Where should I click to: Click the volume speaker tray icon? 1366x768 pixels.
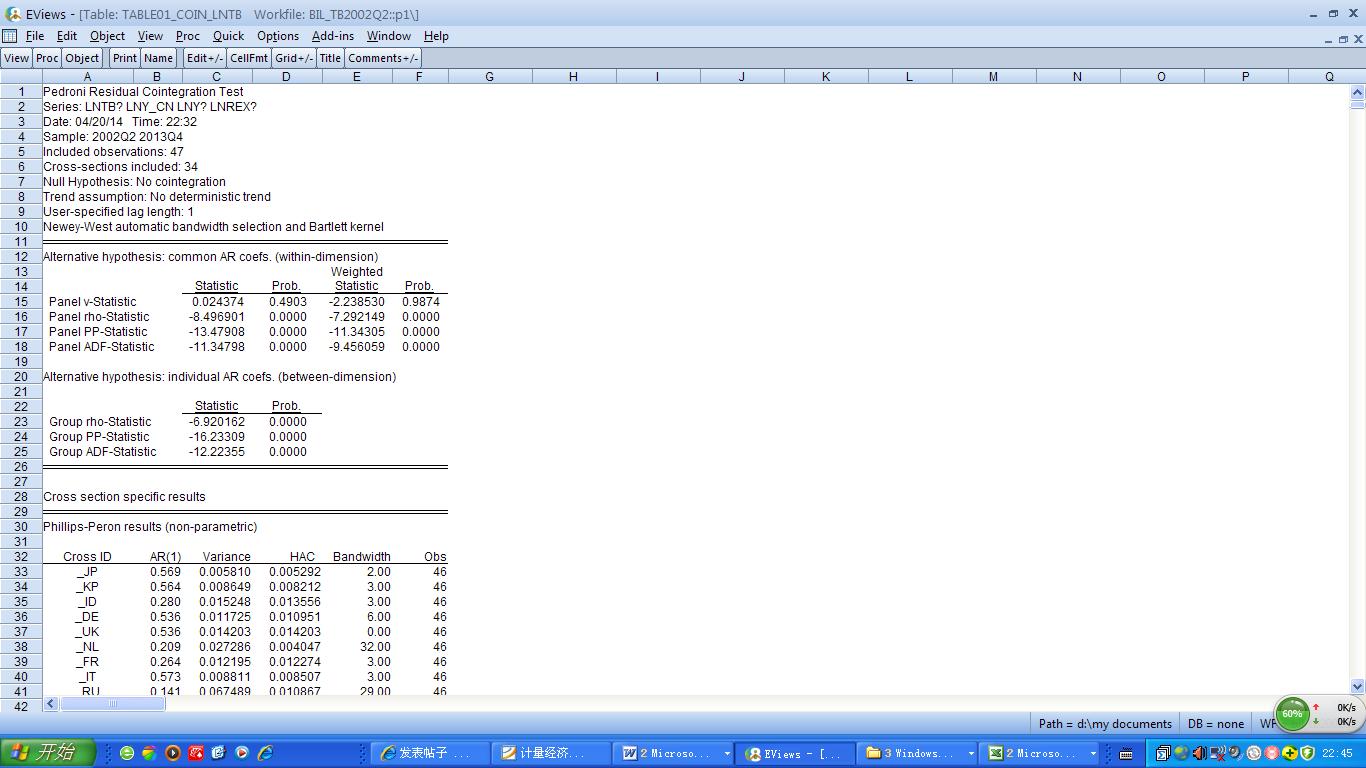pos(1199,753)
